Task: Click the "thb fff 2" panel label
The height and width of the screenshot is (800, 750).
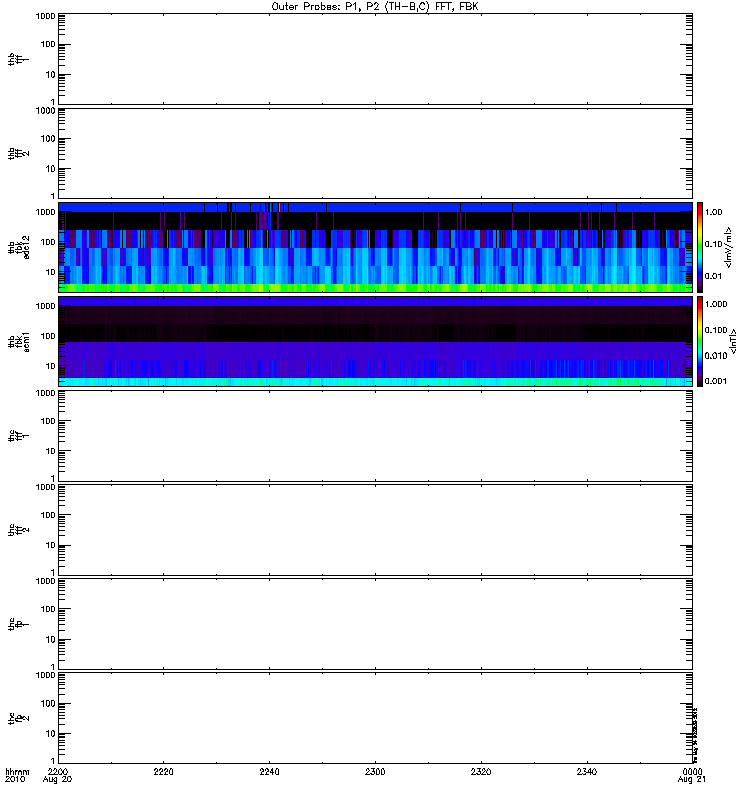Action: point(18,154)
